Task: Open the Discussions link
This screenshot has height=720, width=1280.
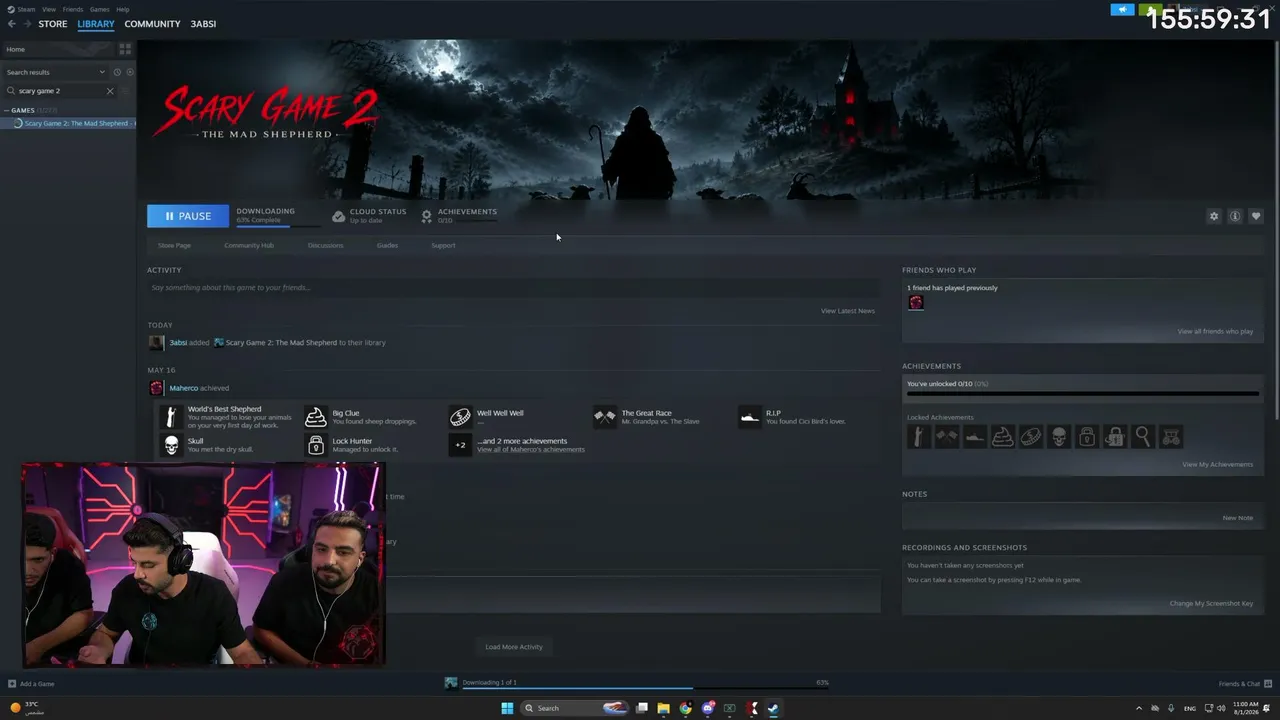Action: coord(325,245)
